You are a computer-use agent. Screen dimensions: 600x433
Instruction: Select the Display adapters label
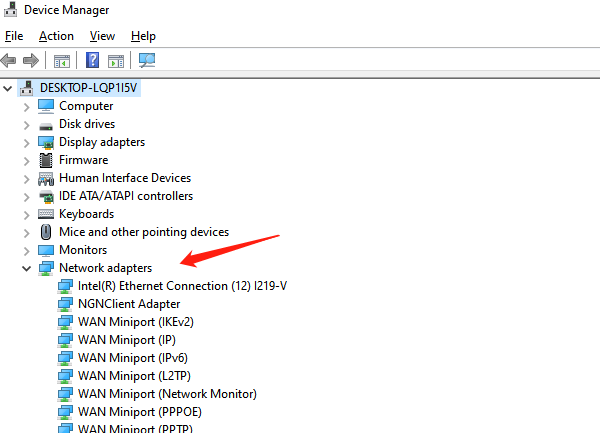click(x=102, y=142)
